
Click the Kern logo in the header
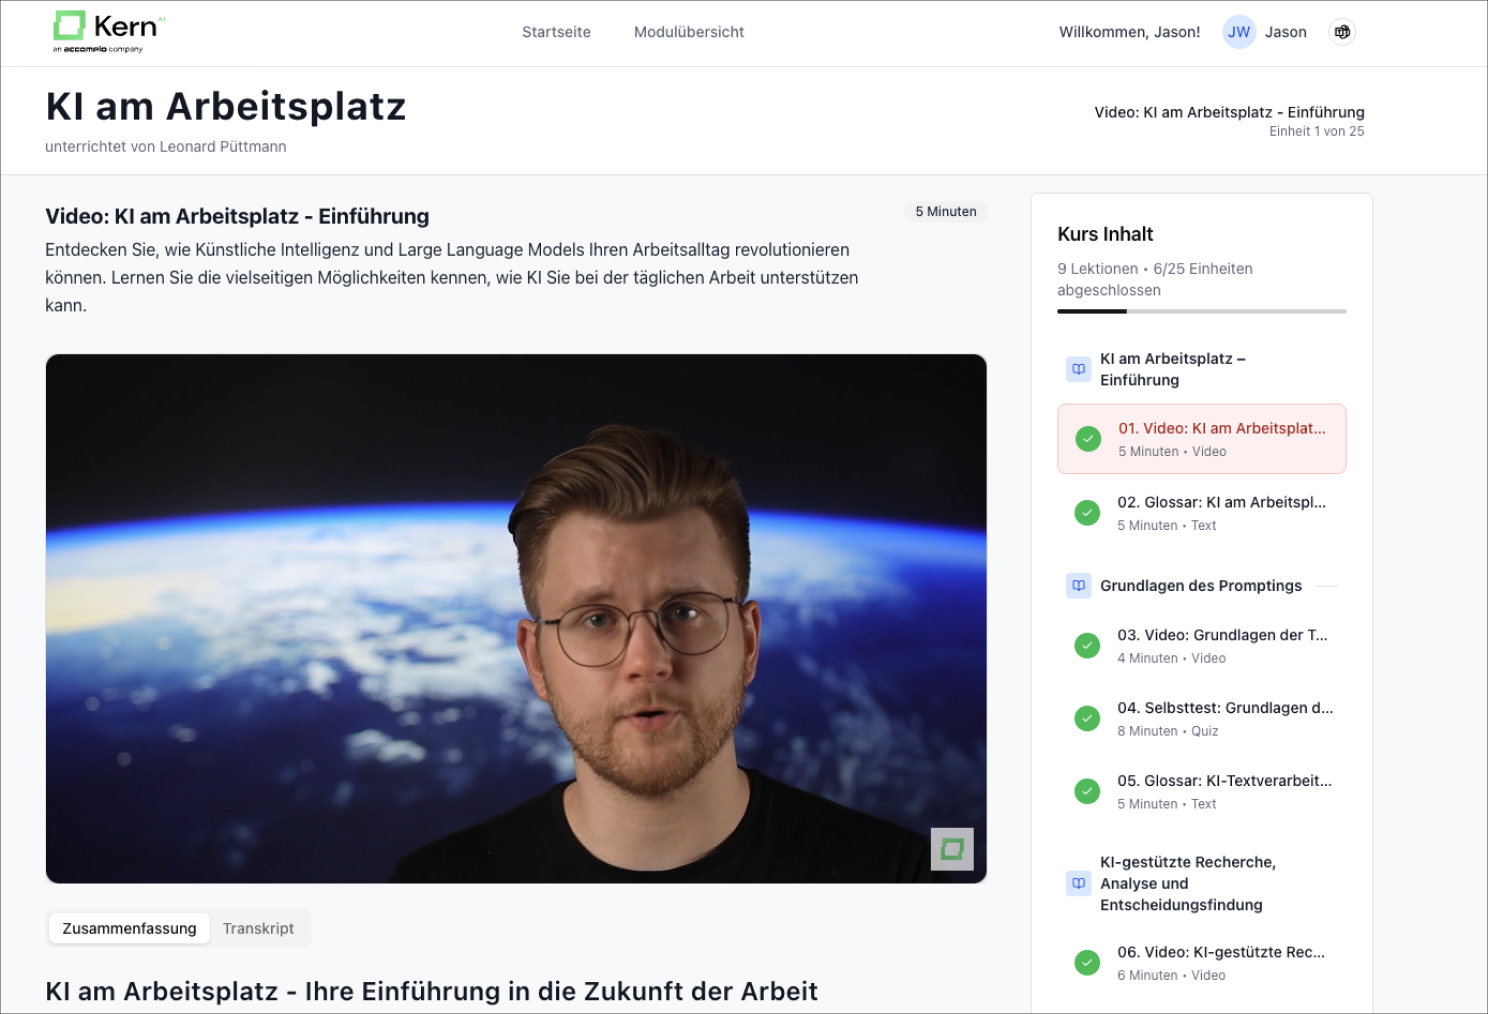pyautogui.click(x=105, y=29)
